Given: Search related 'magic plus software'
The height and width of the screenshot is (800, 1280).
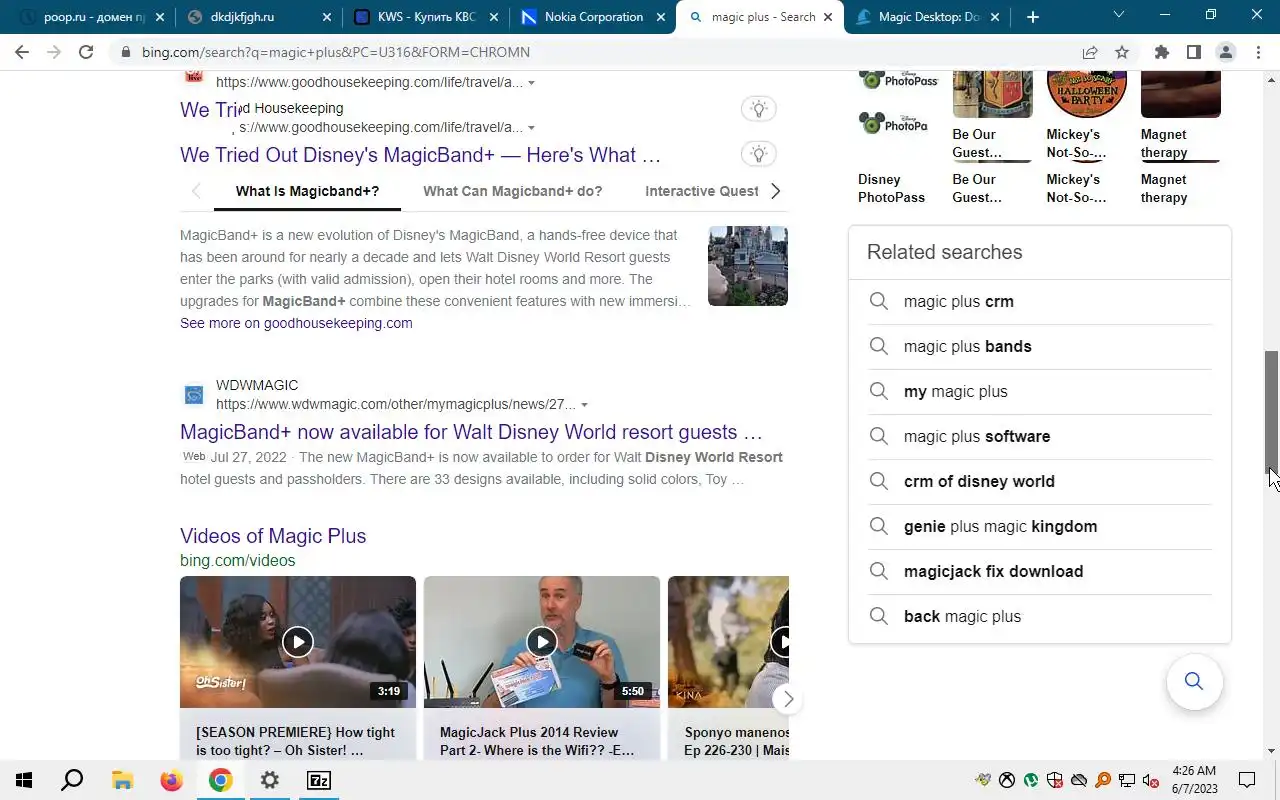Looking at the screenshot, I should pyautogui.click(x=1040, y=436).
